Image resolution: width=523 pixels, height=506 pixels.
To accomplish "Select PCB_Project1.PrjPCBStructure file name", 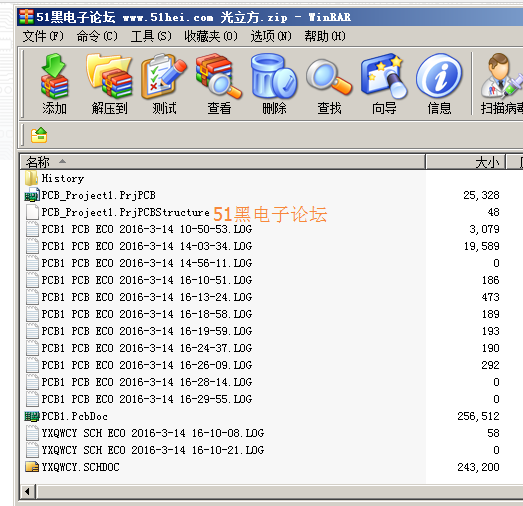I will coord(125,212).
